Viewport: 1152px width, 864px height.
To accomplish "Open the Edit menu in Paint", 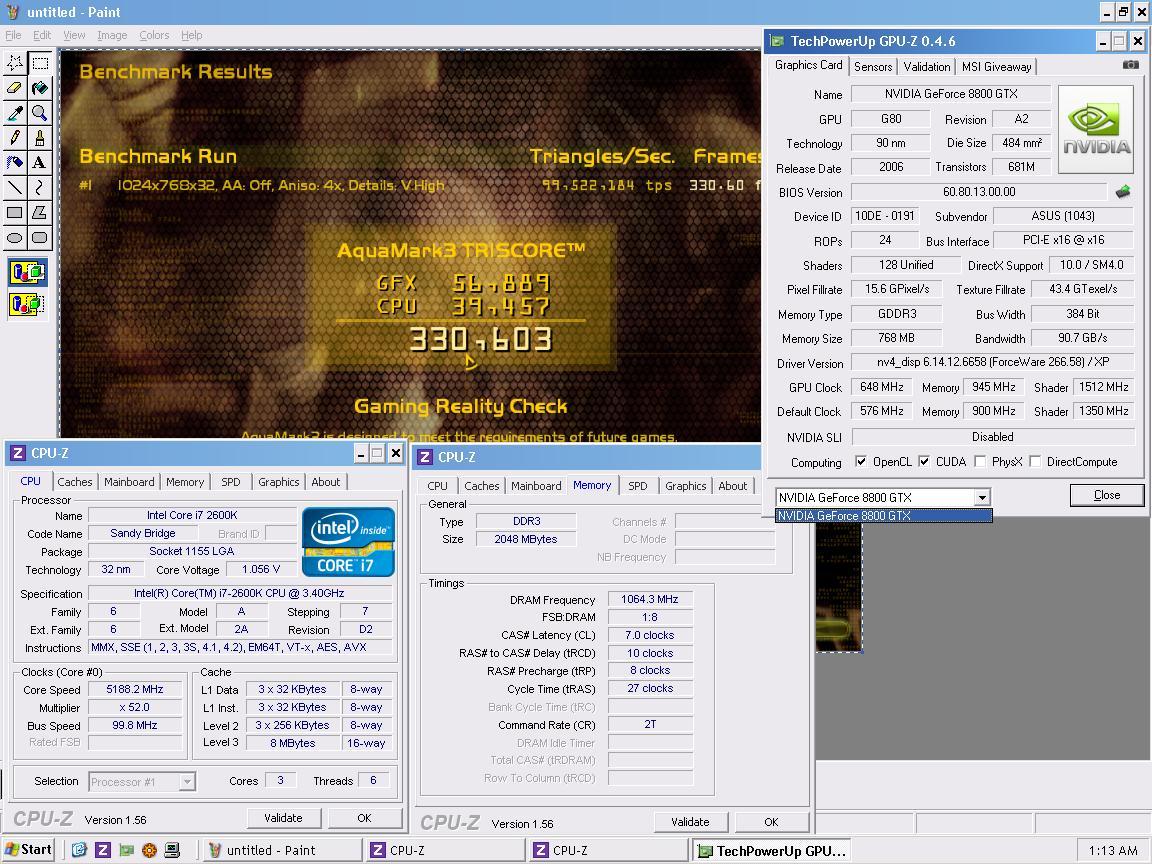I will [42, 35].
